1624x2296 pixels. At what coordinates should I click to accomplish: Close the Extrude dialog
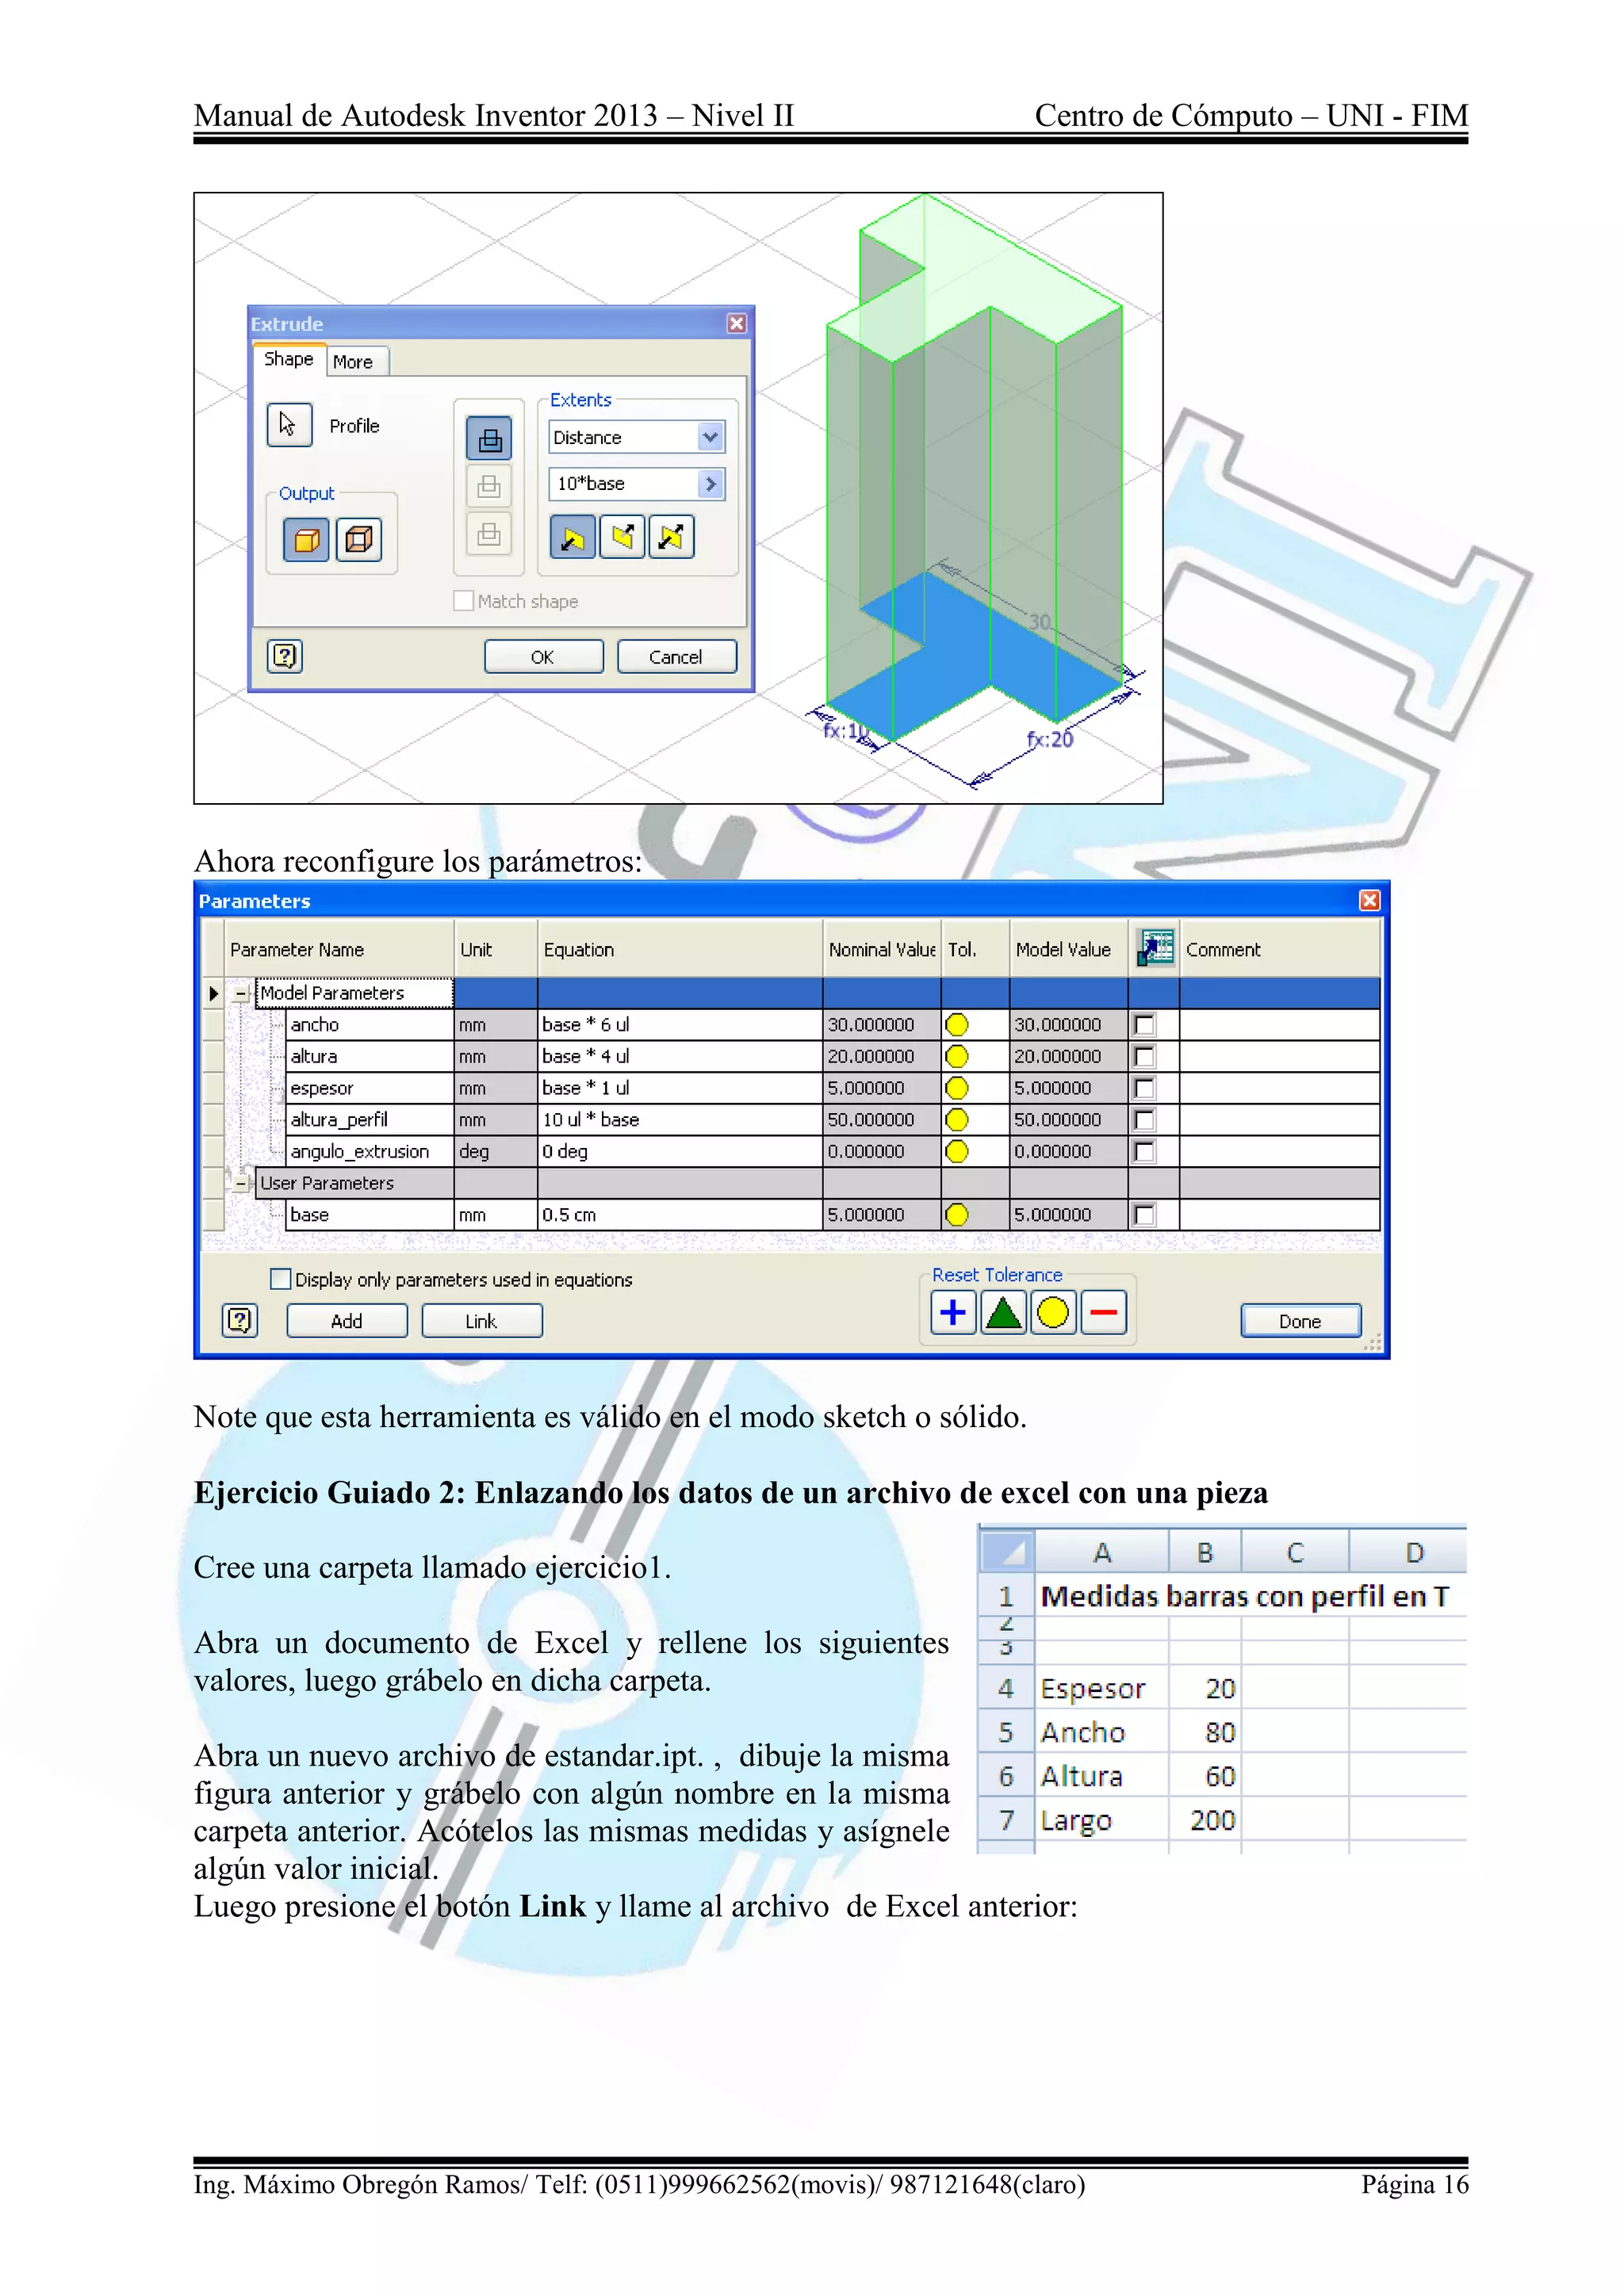737,323
